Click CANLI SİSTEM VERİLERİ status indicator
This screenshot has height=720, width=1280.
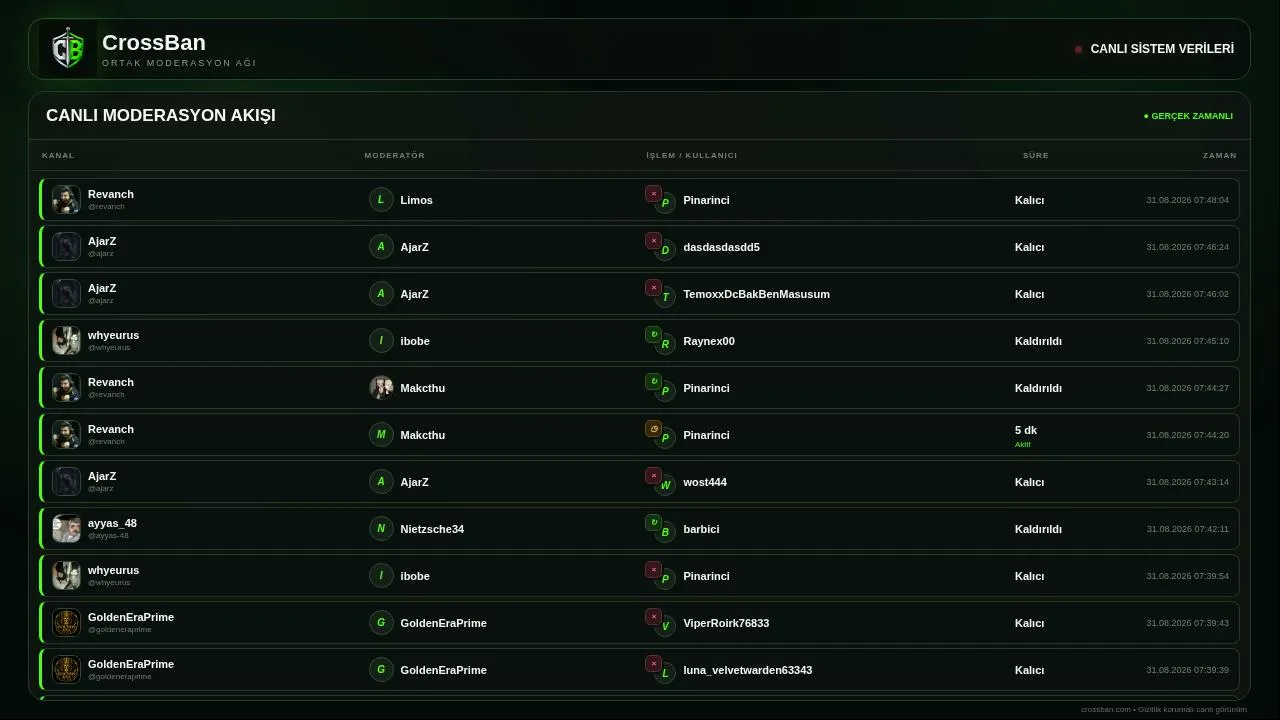[1154, 49]
